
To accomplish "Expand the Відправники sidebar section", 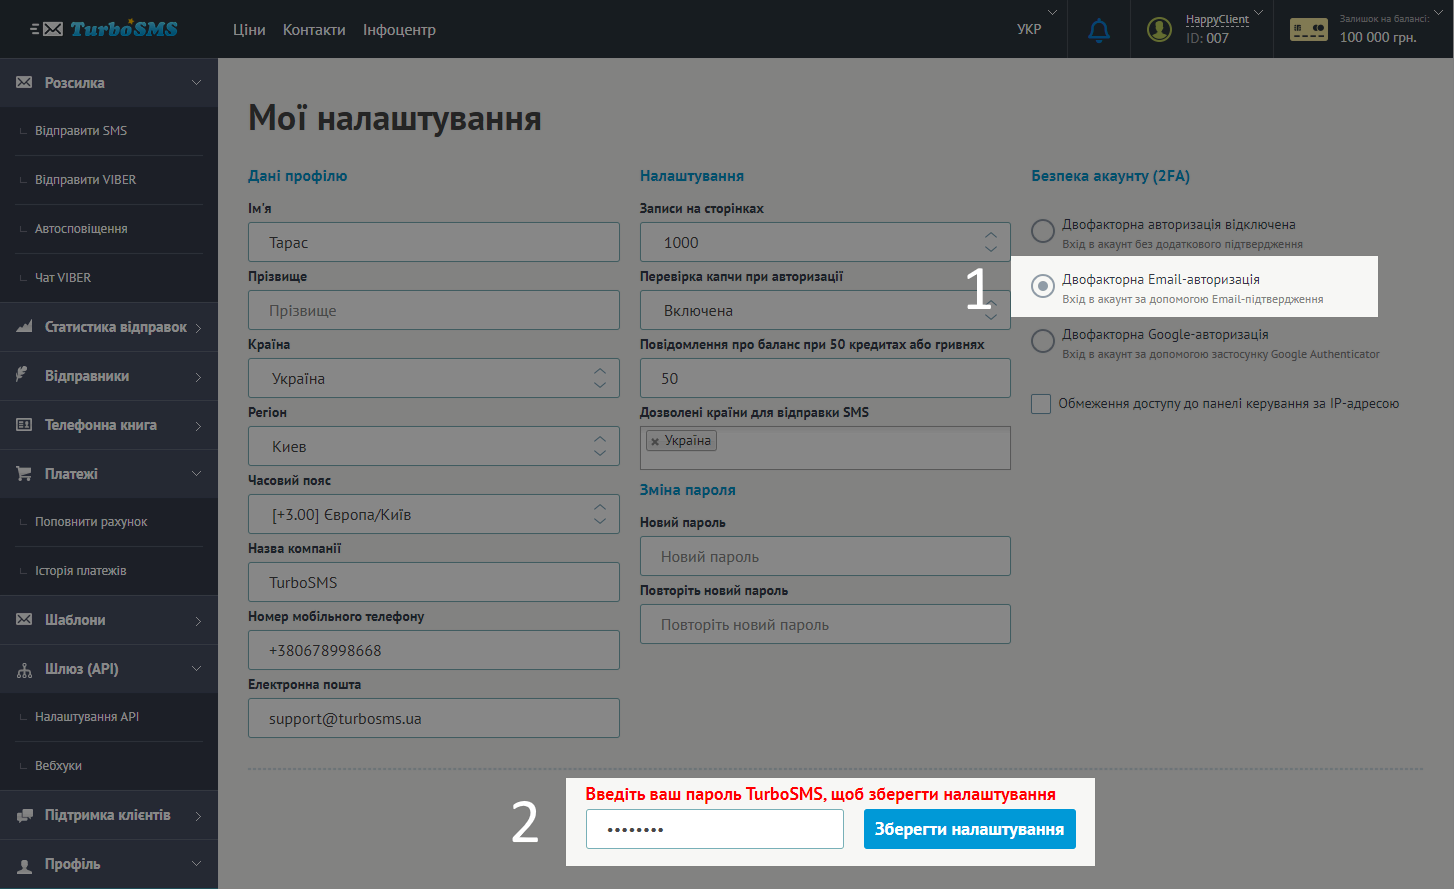I will [x=198, y=377].
